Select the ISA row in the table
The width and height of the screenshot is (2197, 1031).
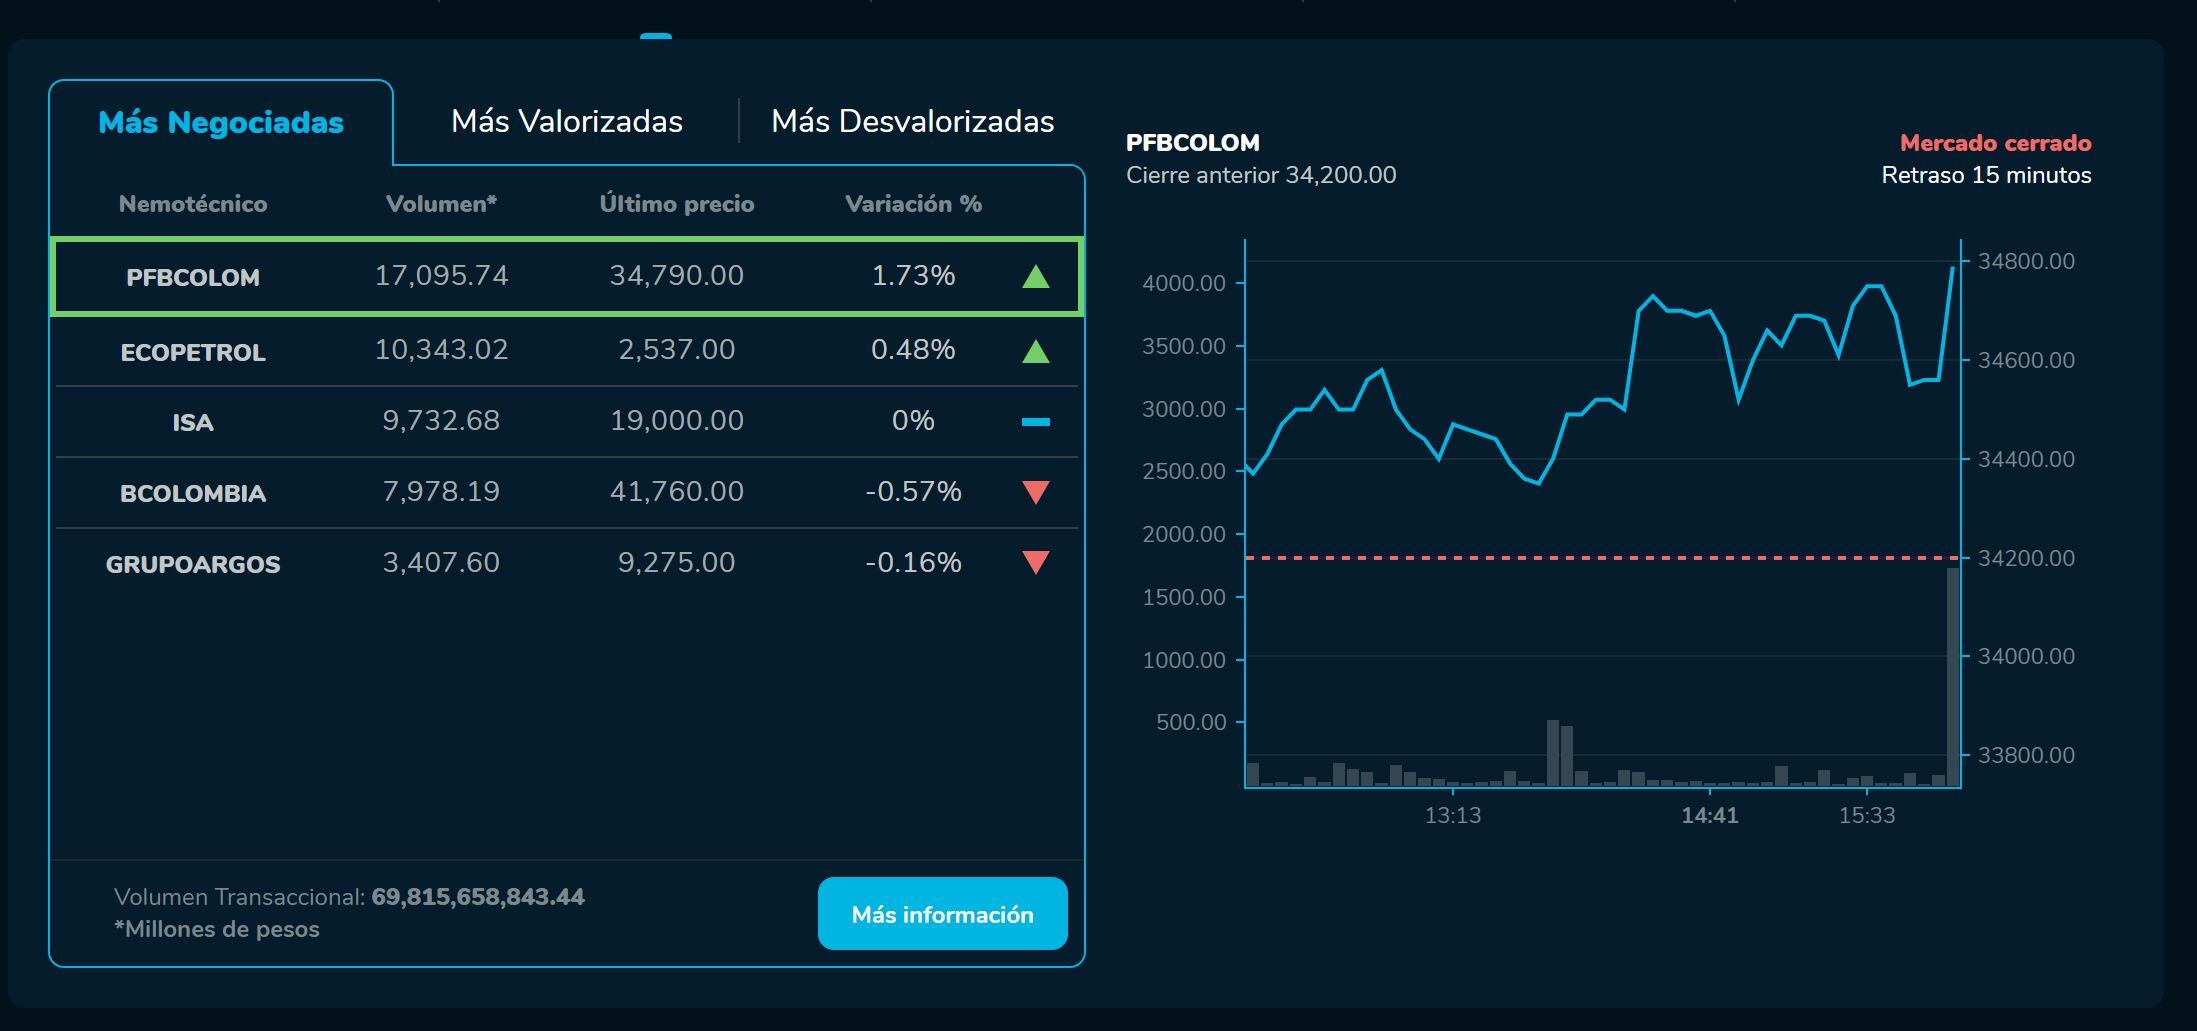560,421
